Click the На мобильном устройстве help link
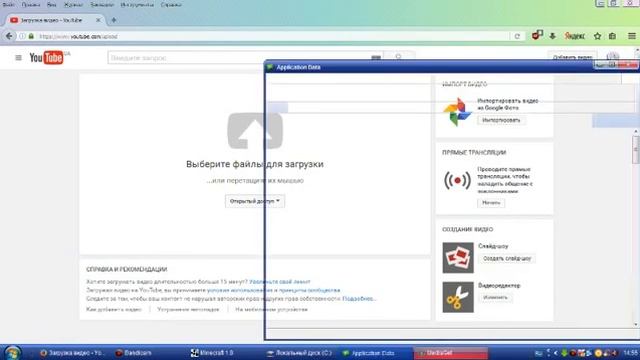This screenshot has height=360, width=640. coord(271,309)
